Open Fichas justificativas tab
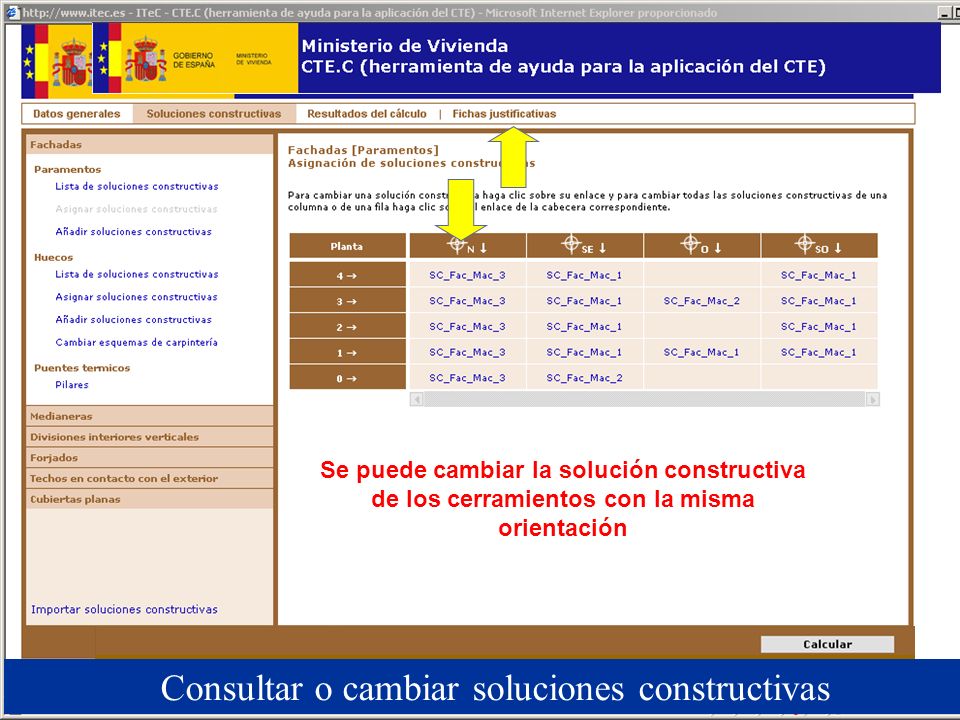Screen dimensions: 960x720 [x=504, y=114]
